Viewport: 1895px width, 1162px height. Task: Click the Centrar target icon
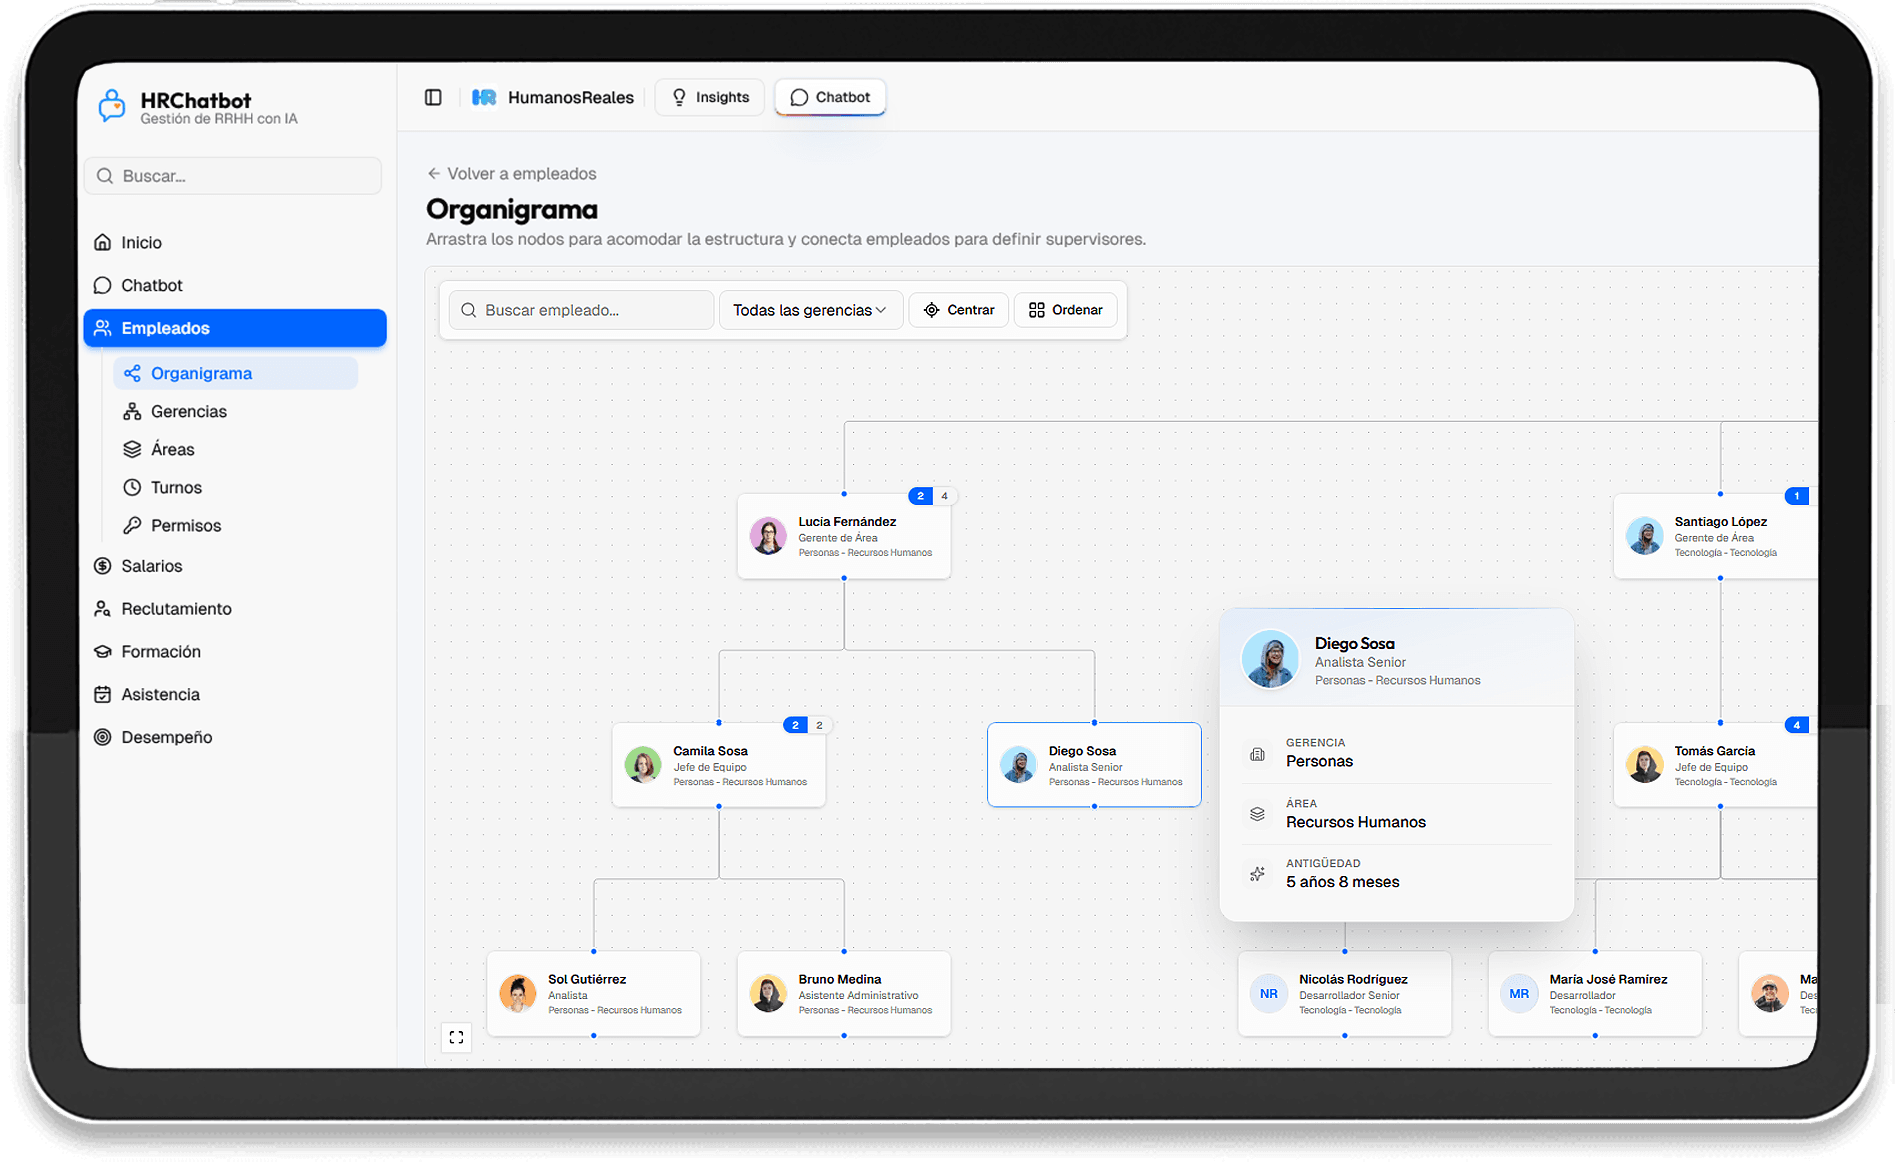[x=931, y=310]
